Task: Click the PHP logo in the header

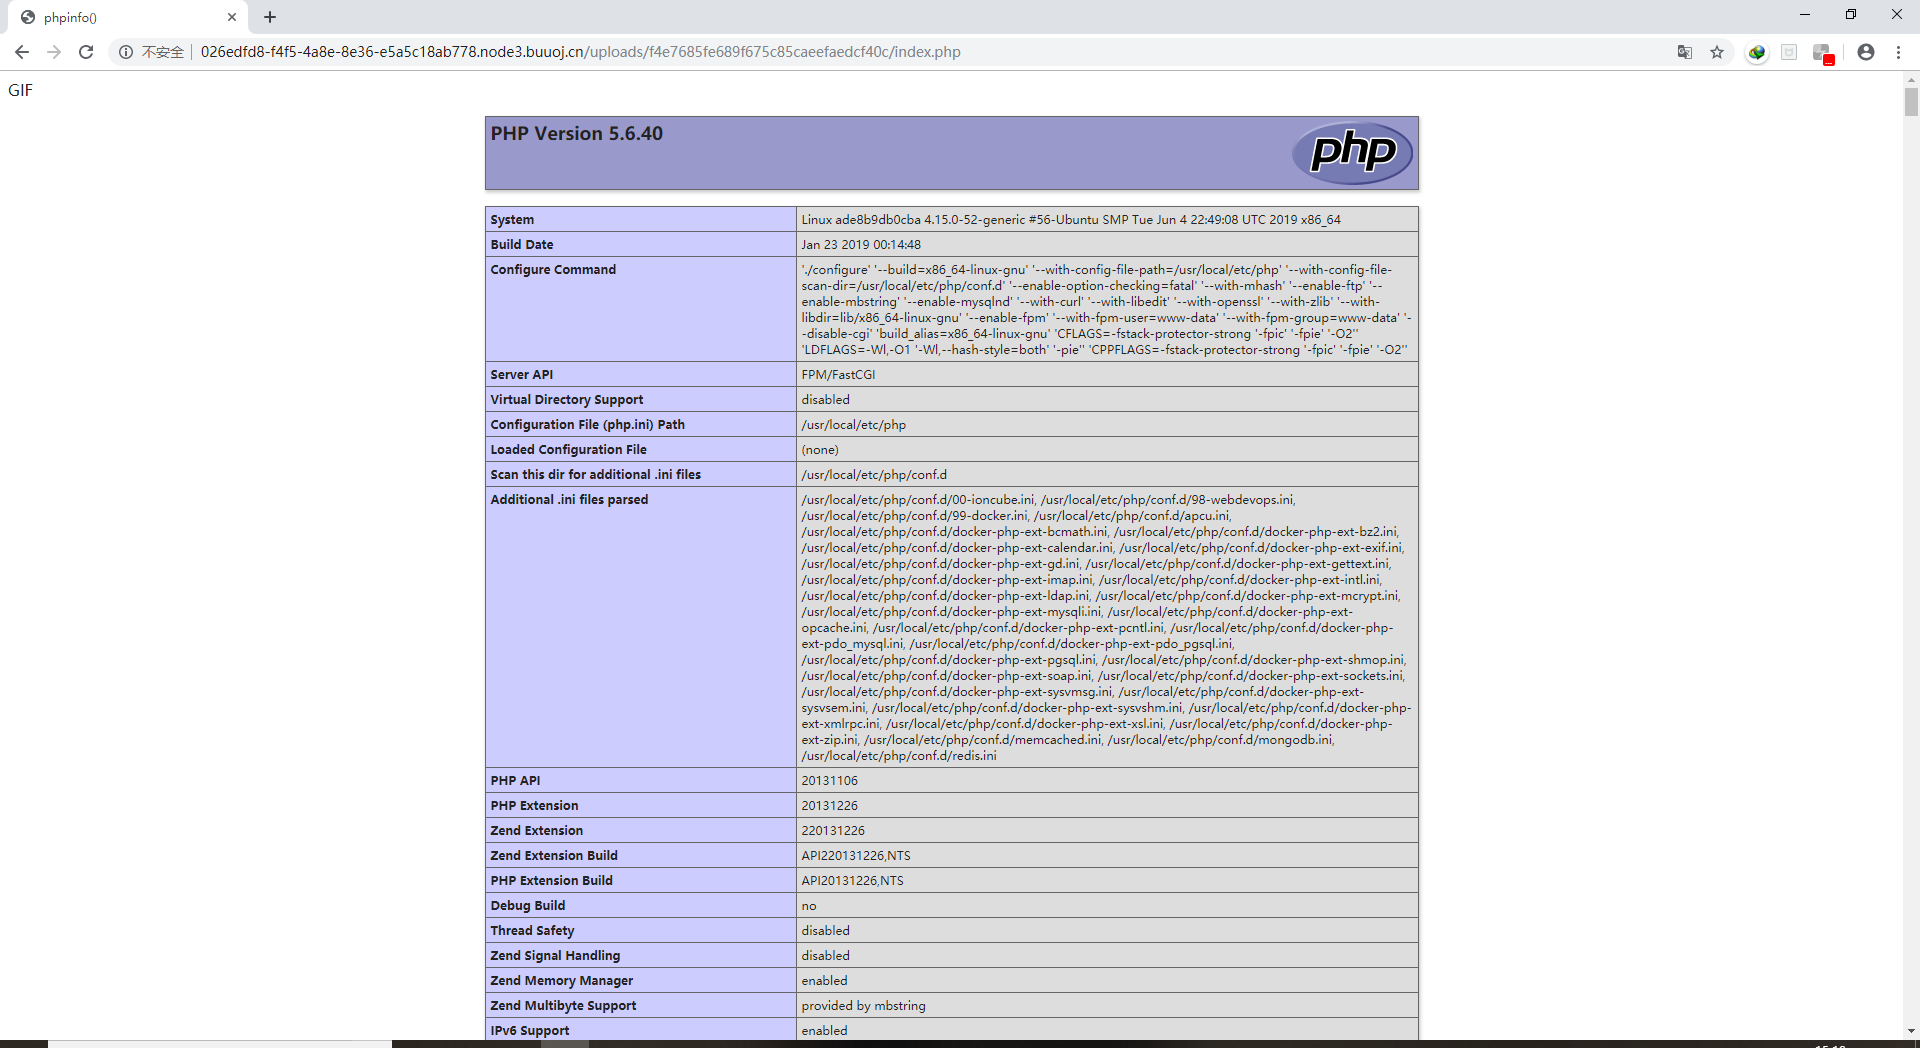Action: coord(1352,152)
